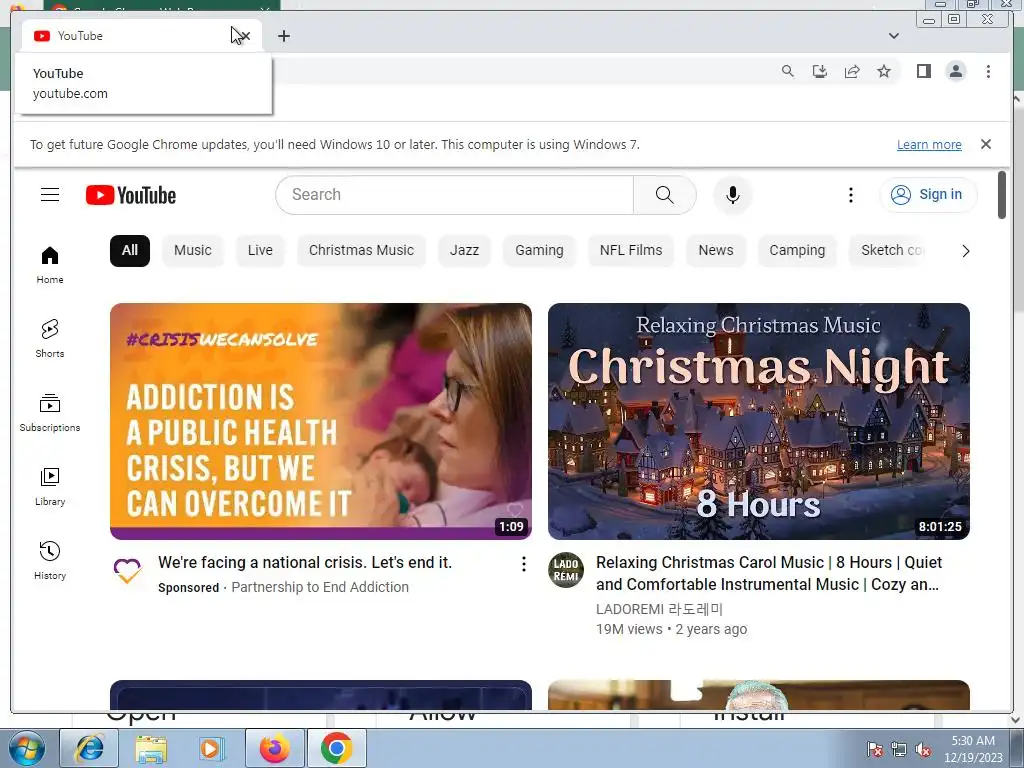This screenshot has width=1024, height=768.
Task: Click the search magnifier button
Action: pyautogui.click(x=664, y=195)
